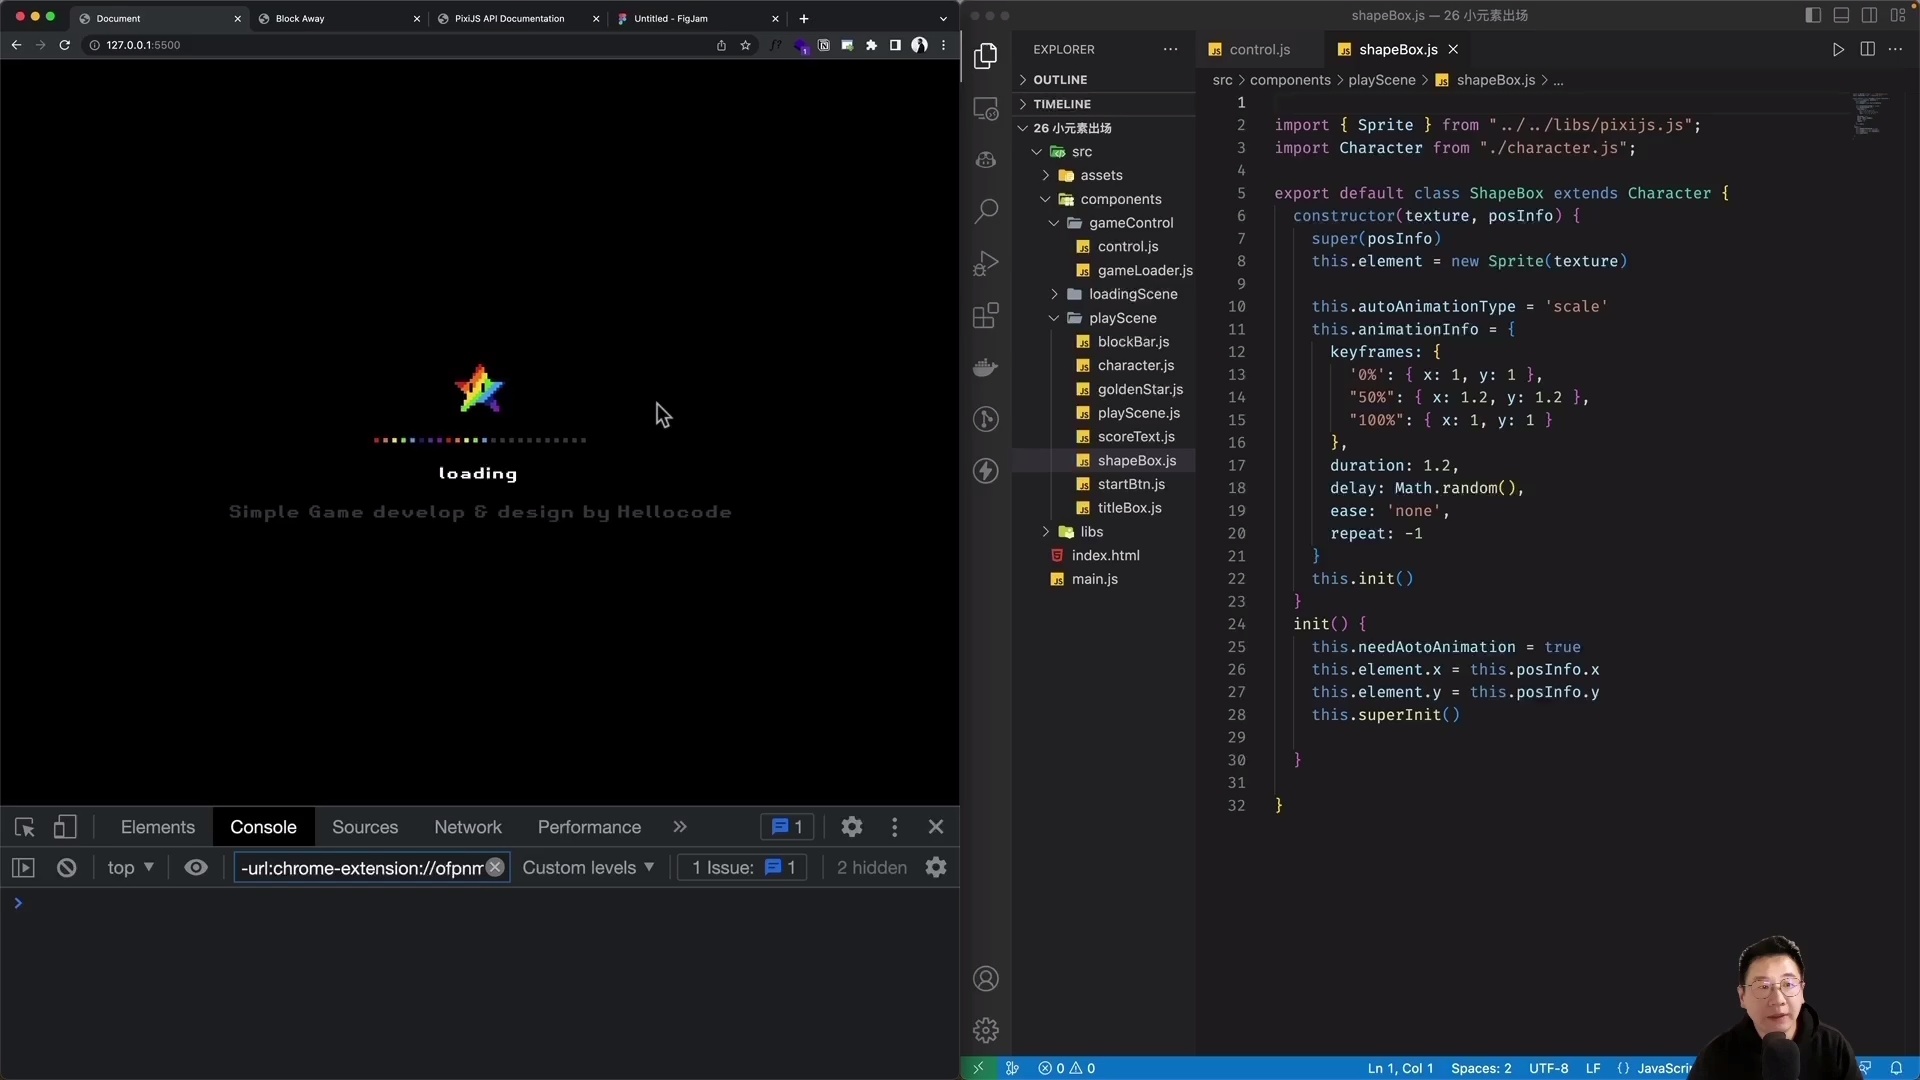Click the DevTools inspect element icon
The image size is (1920, 1080).
pos(25,827)
